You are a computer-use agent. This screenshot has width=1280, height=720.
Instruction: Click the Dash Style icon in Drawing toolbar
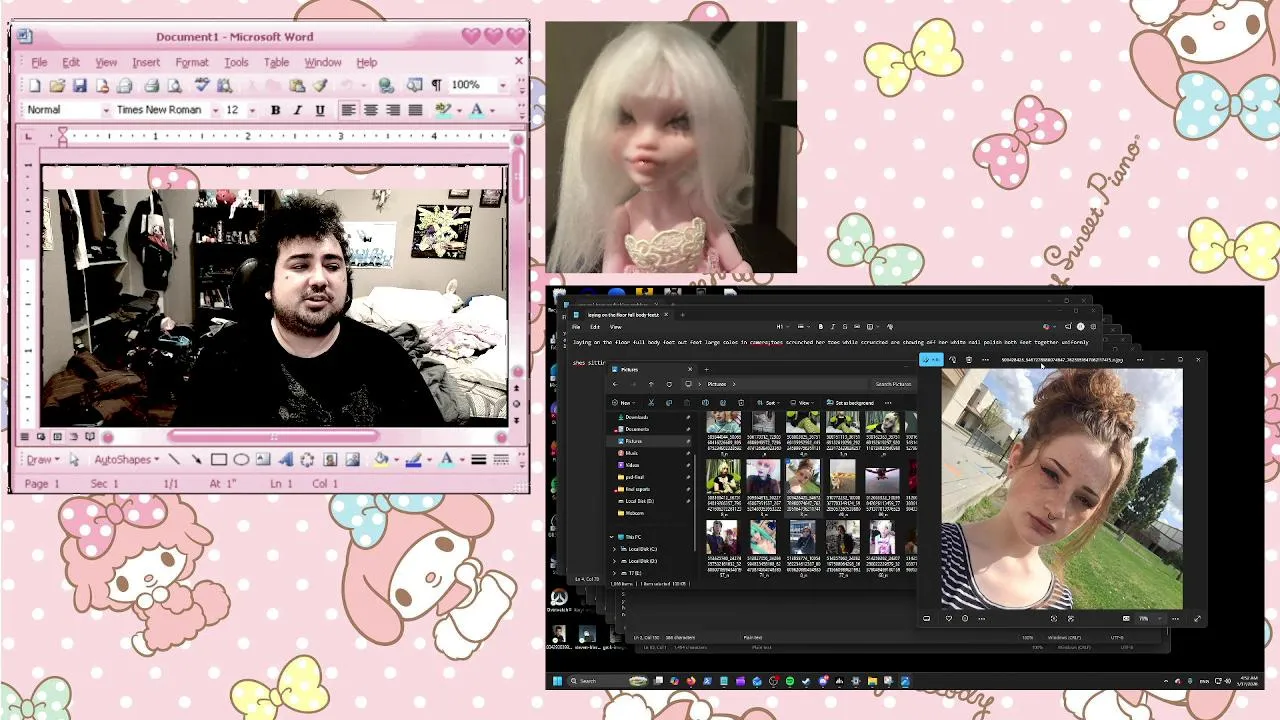coord(501,460)
